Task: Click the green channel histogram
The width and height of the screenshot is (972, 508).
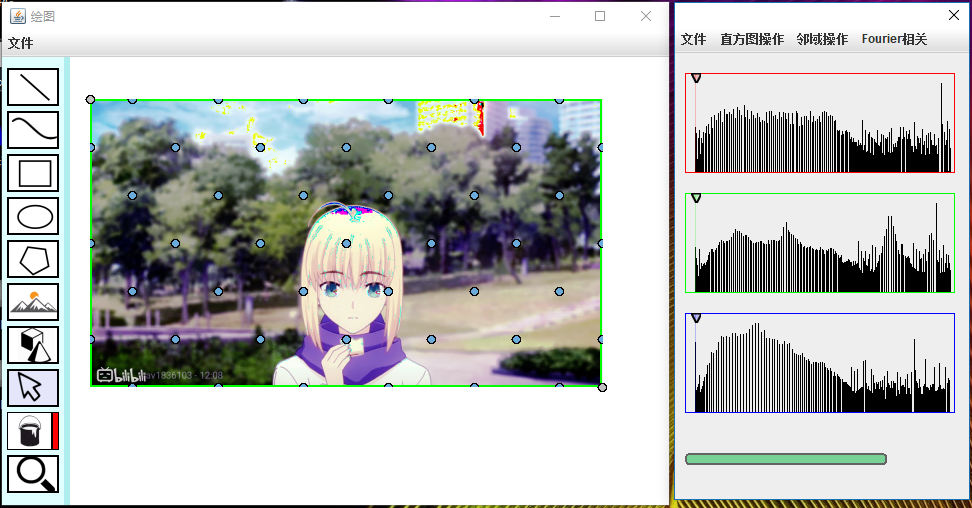Action: (820, 243)
